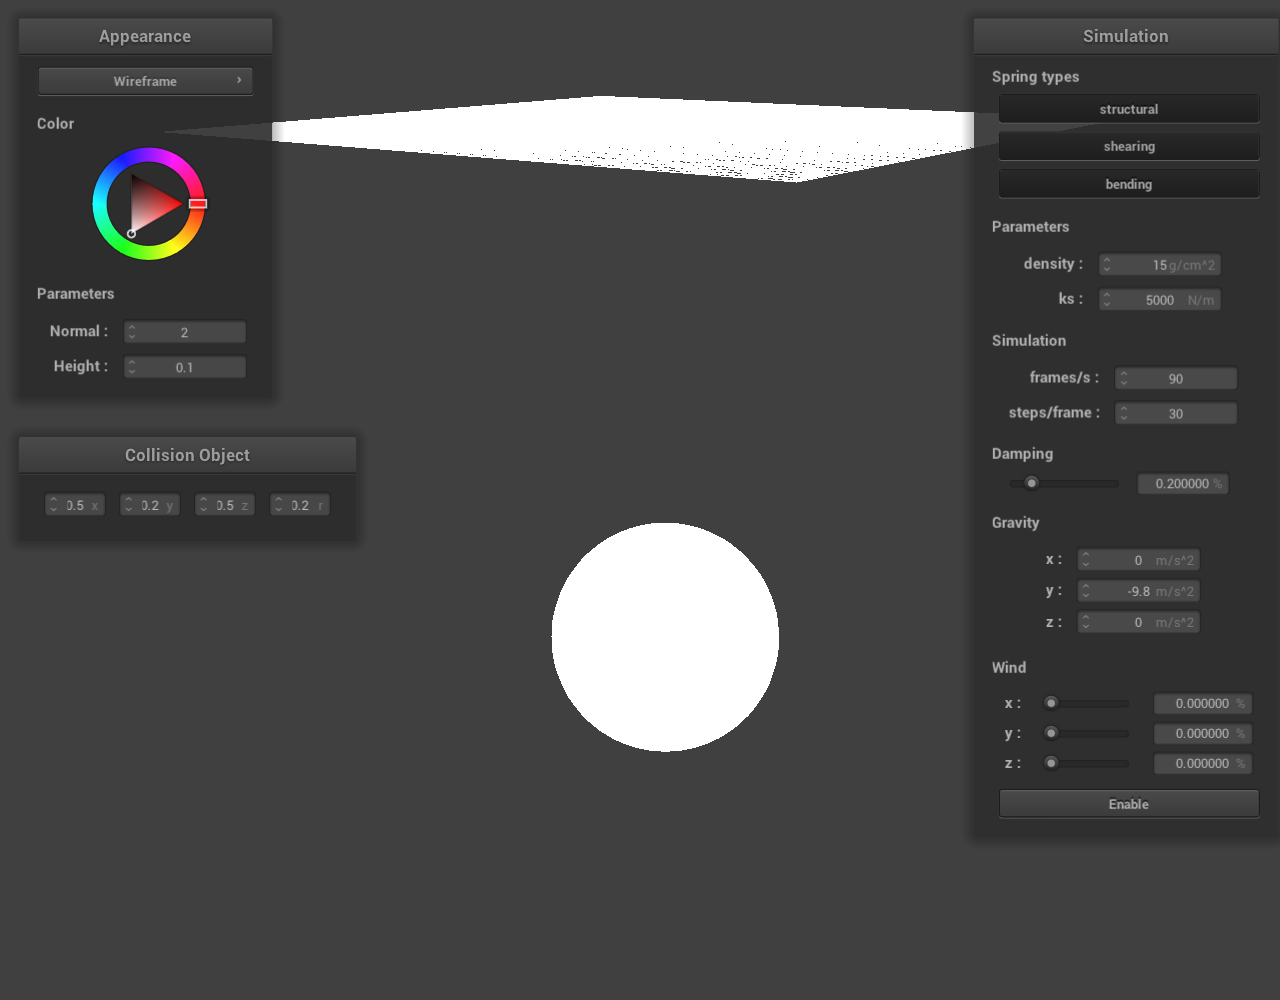
Task: Open the Wireframe shader dropdown
Action: point(145,81)
